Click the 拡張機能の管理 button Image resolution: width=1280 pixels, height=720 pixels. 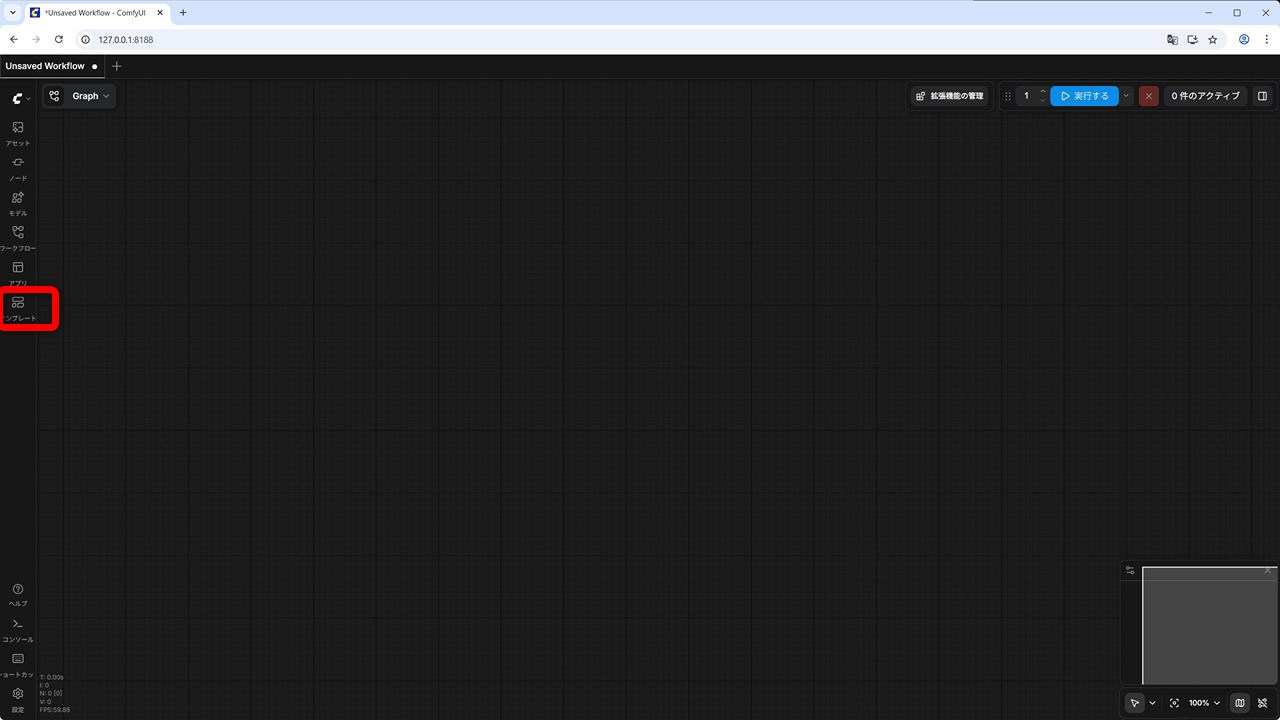coord(949,96)
